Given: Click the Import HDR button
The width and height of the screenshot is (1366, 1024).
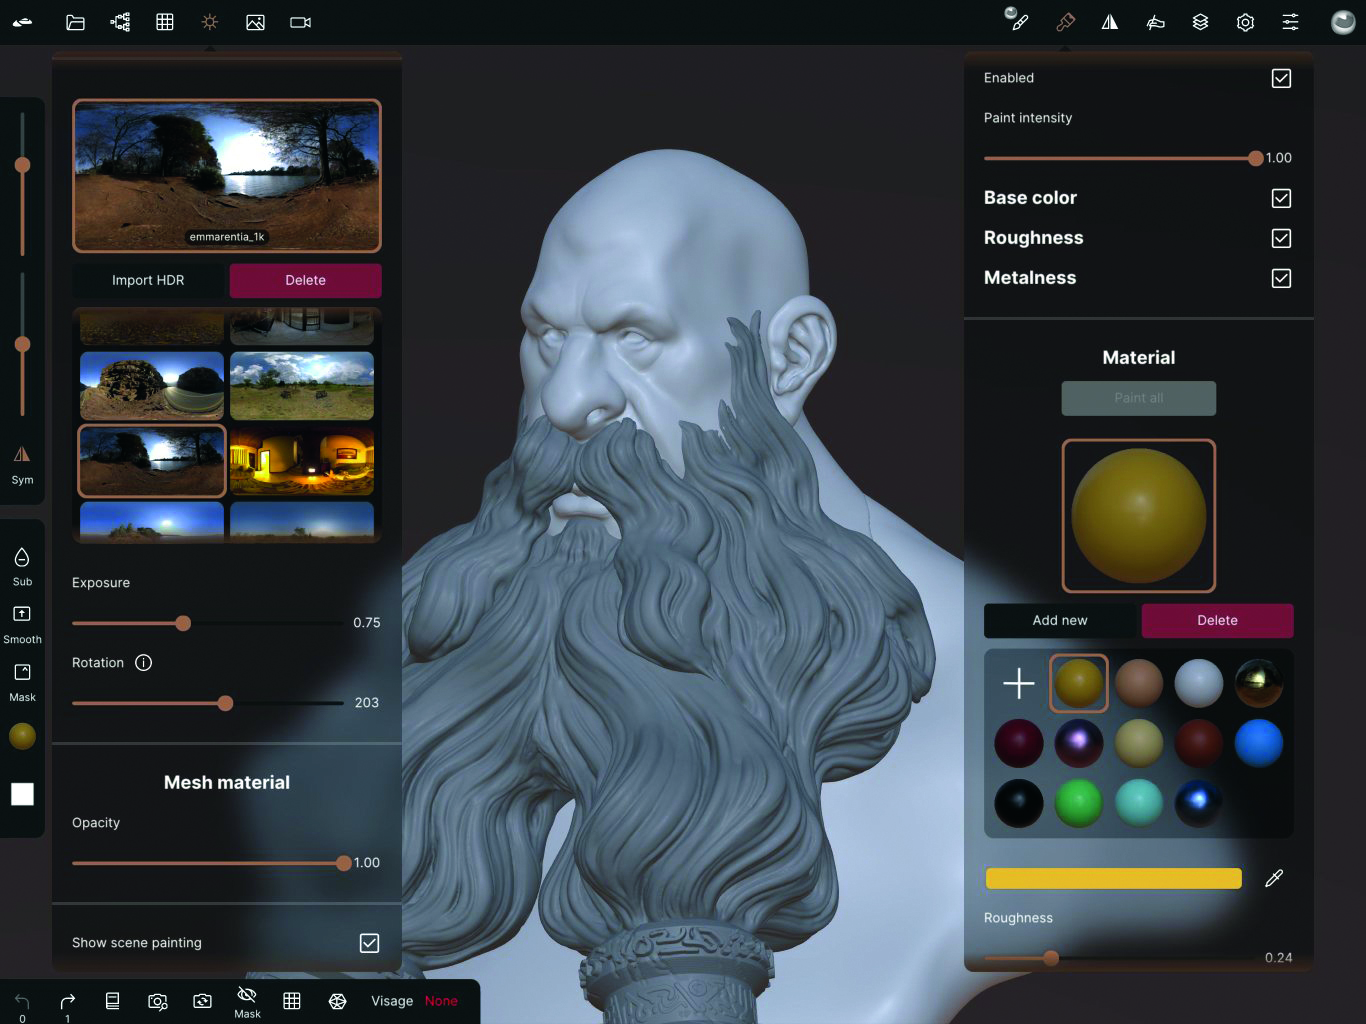Looking at the screenshot, I should point(147,280).
